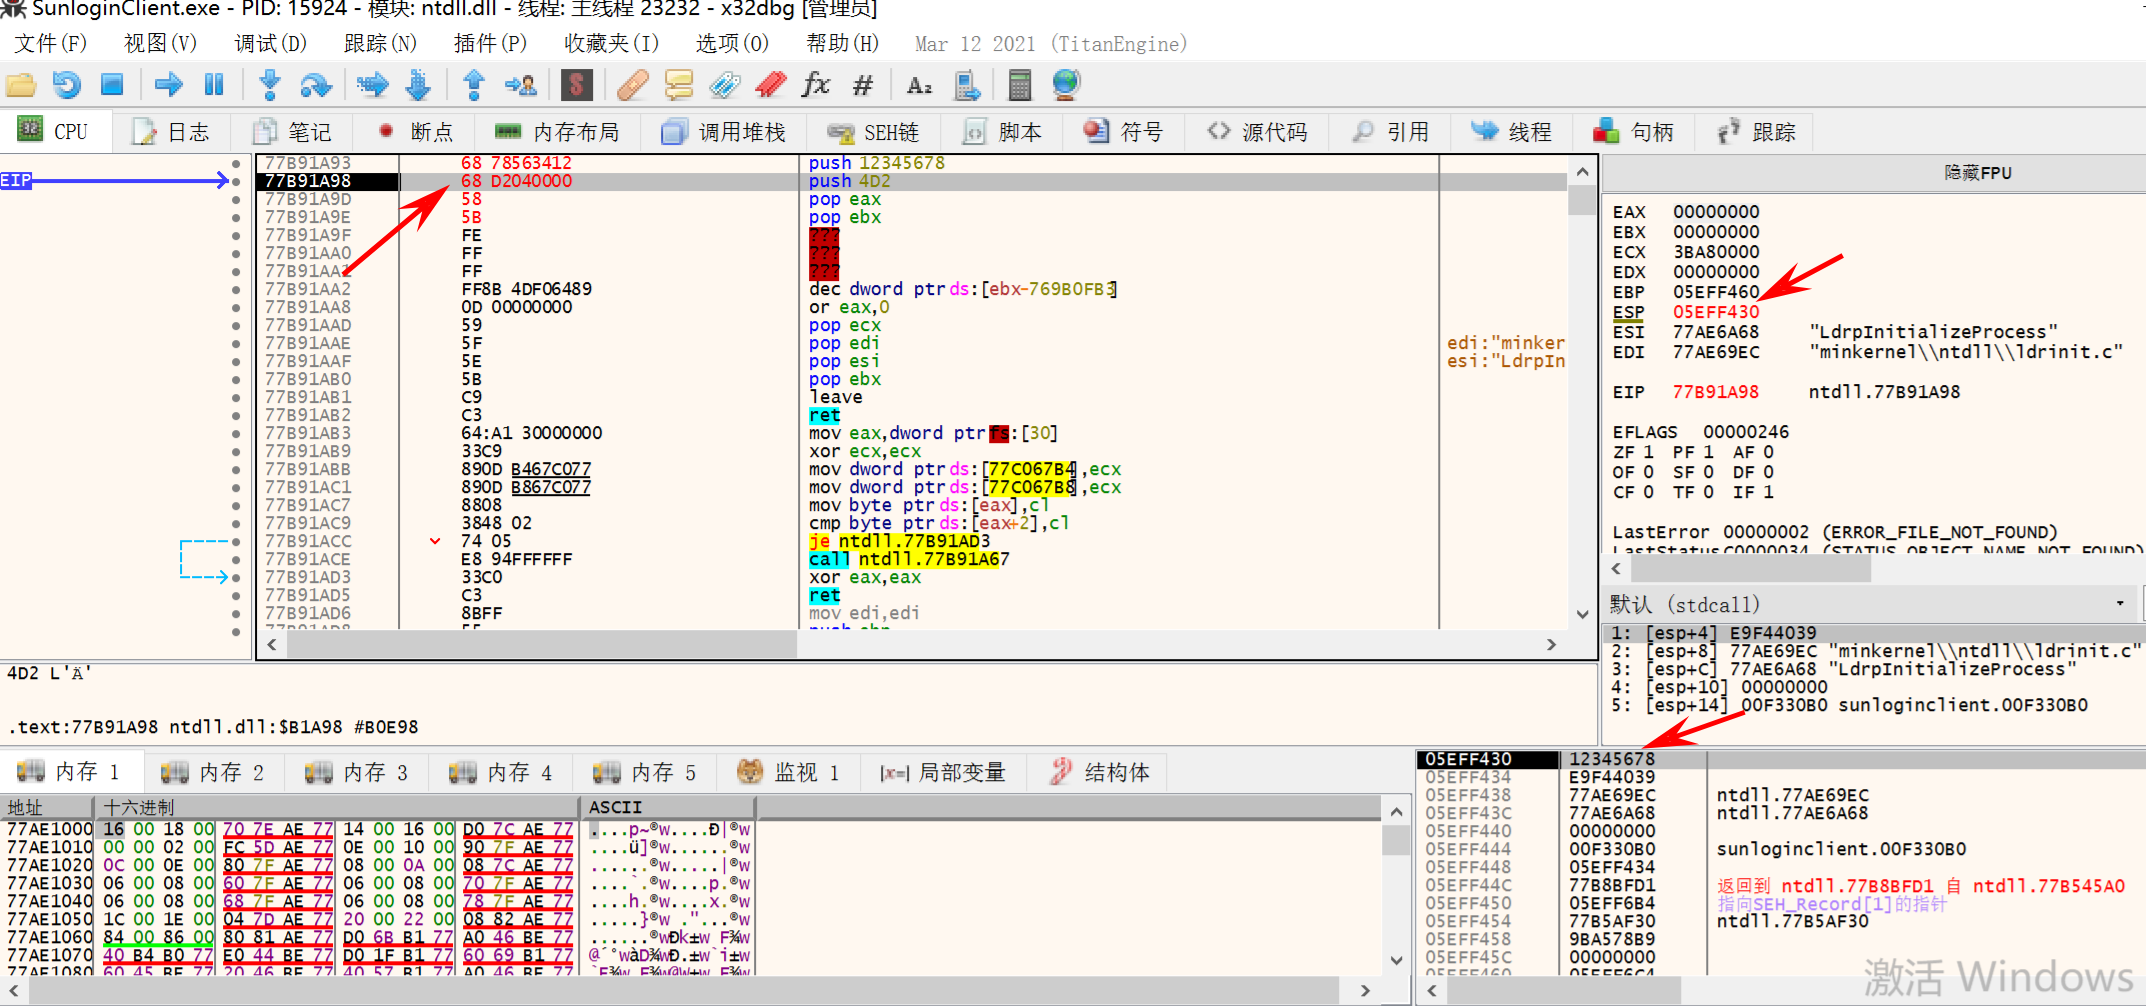Select the 监视 1 watch tab
The image size is (2146, 1006).
pyautogui.click(x=789, y=772)
